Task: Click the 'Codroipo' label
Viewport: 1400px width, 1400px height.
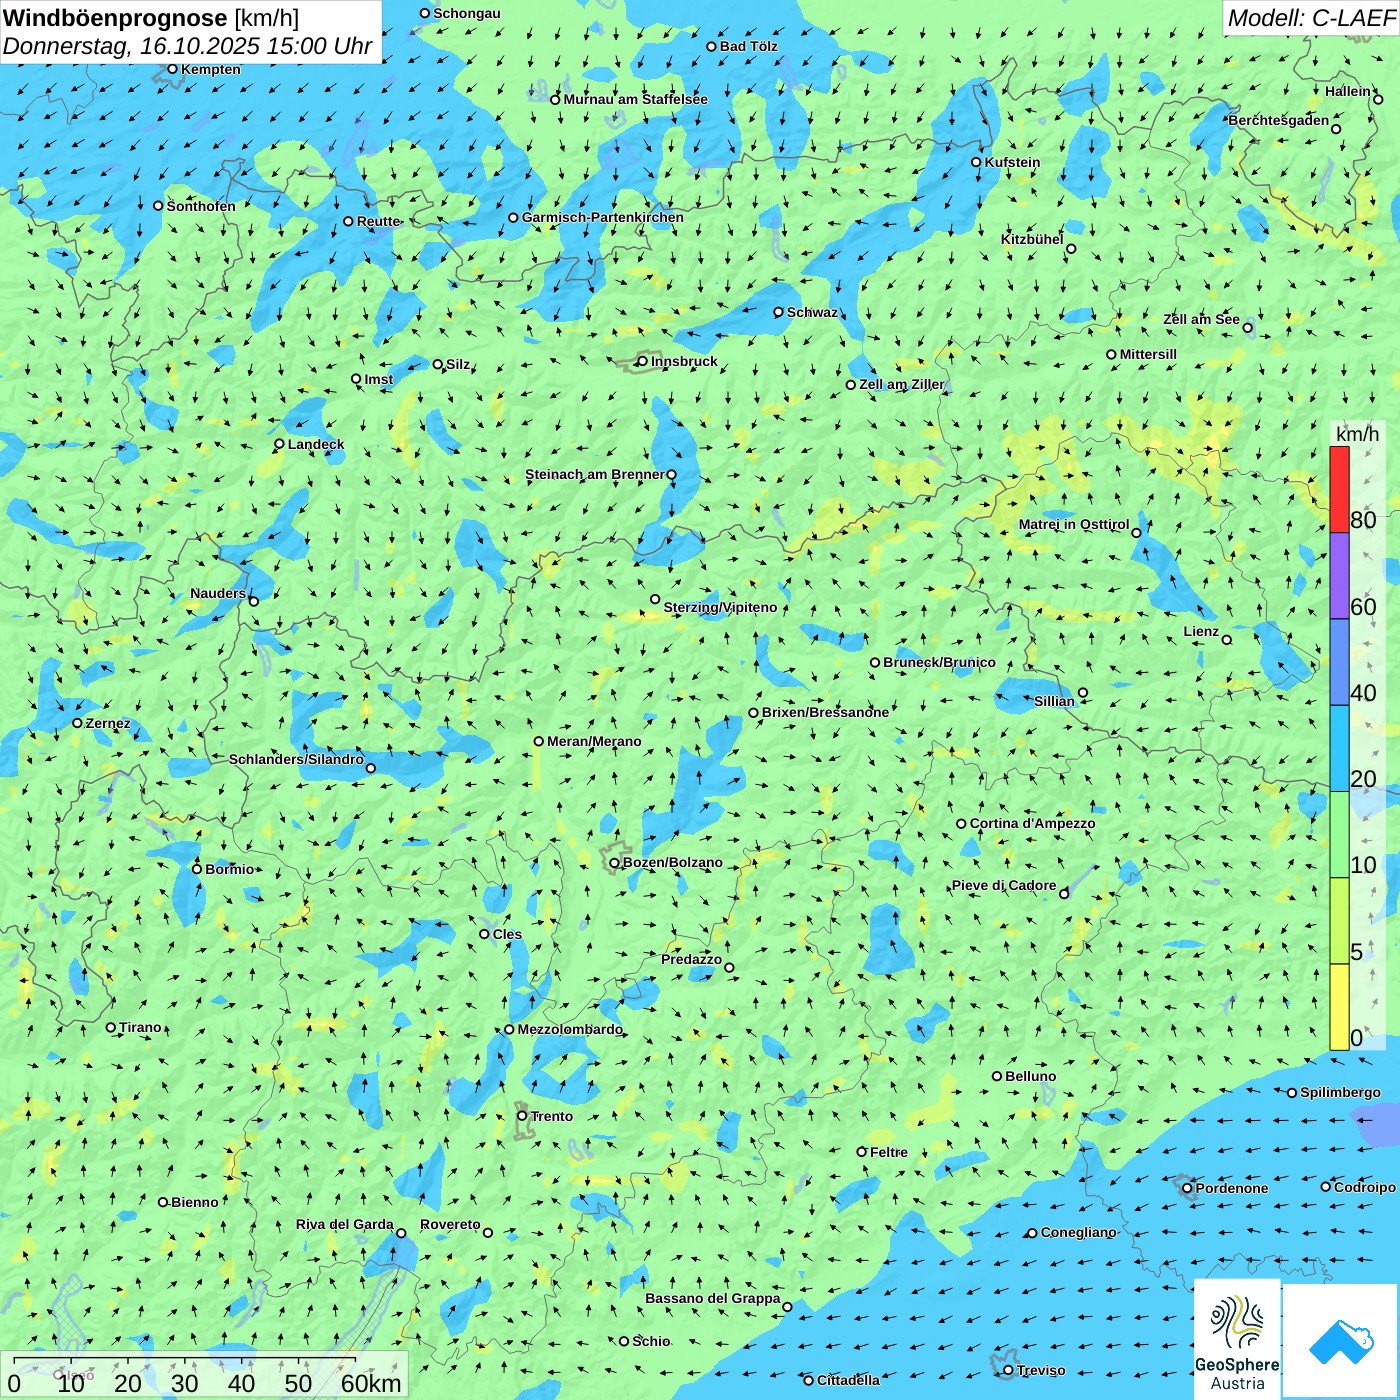Action: coord(1364,1187)
